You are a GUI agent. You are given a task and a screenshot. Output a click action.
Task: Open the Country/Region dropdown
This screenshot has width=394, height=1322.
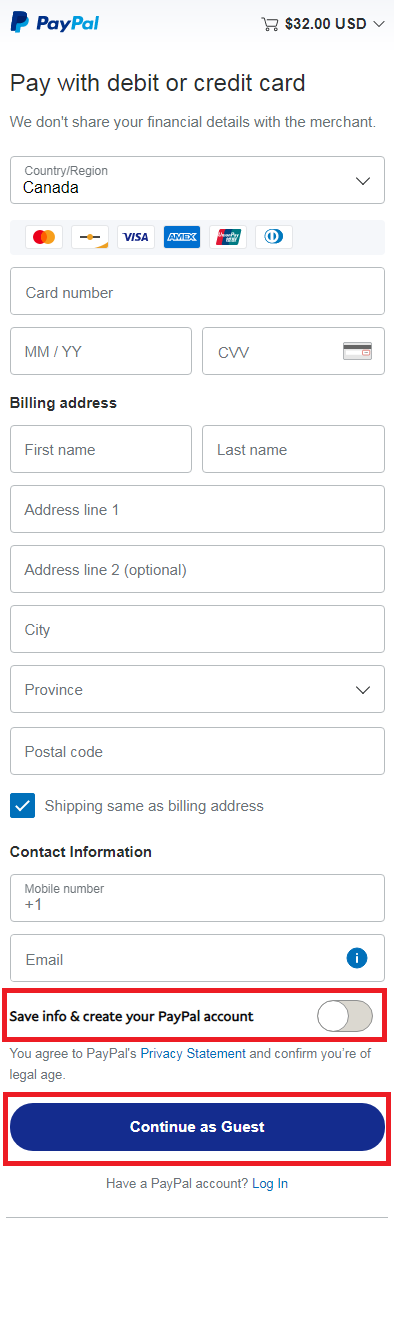click(x=197, y=180)
